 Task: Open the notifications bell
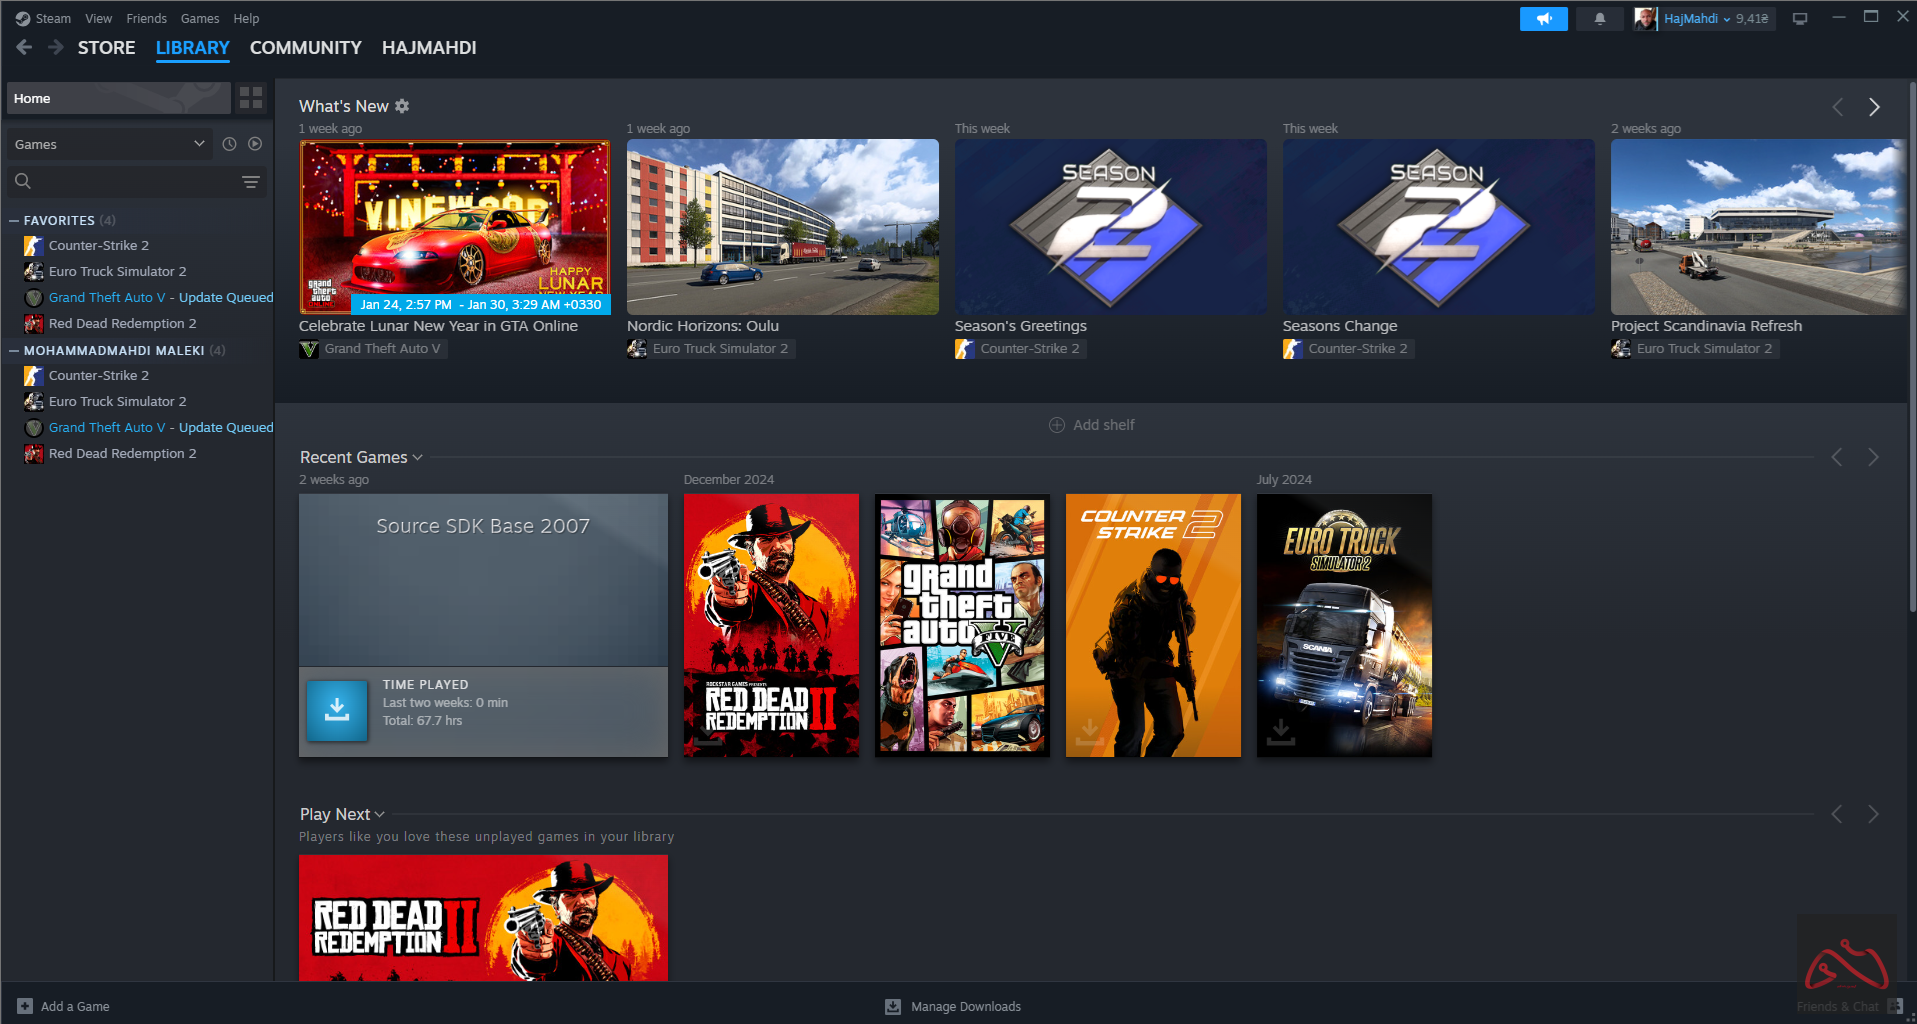(x=1599, y=19)
